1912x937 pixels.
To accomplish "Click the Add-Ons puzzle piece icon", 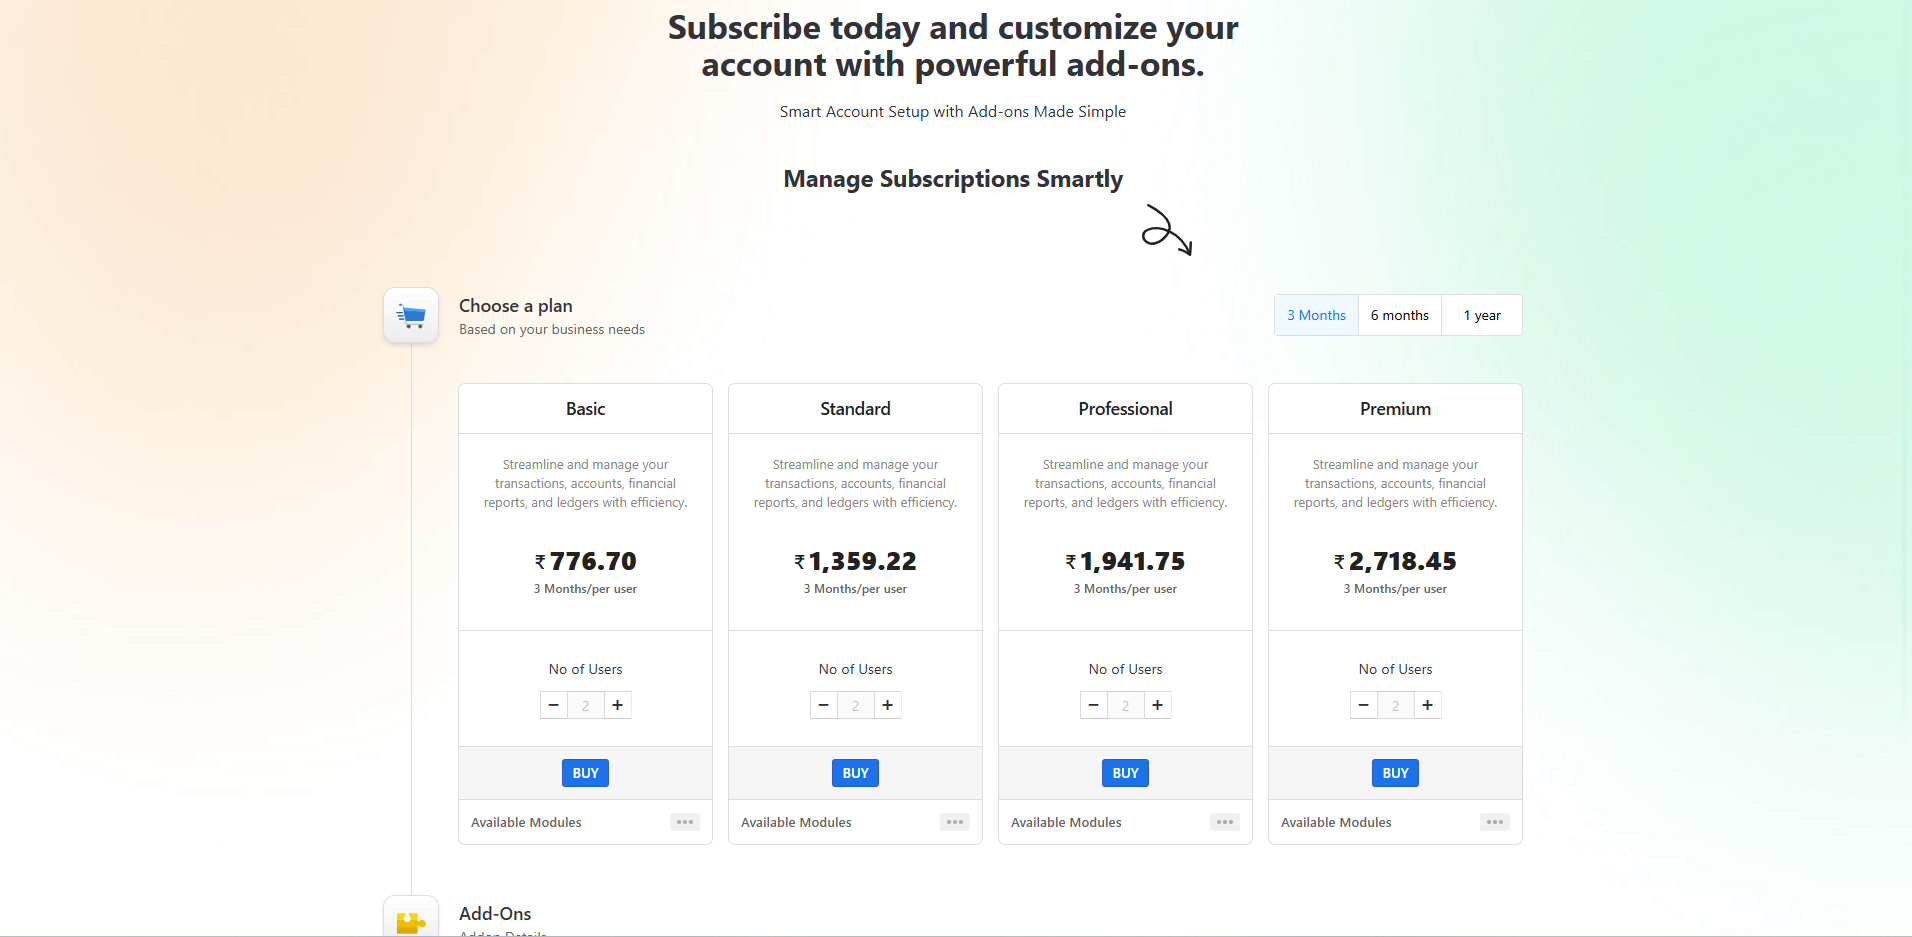I will [x=411, y=920].
